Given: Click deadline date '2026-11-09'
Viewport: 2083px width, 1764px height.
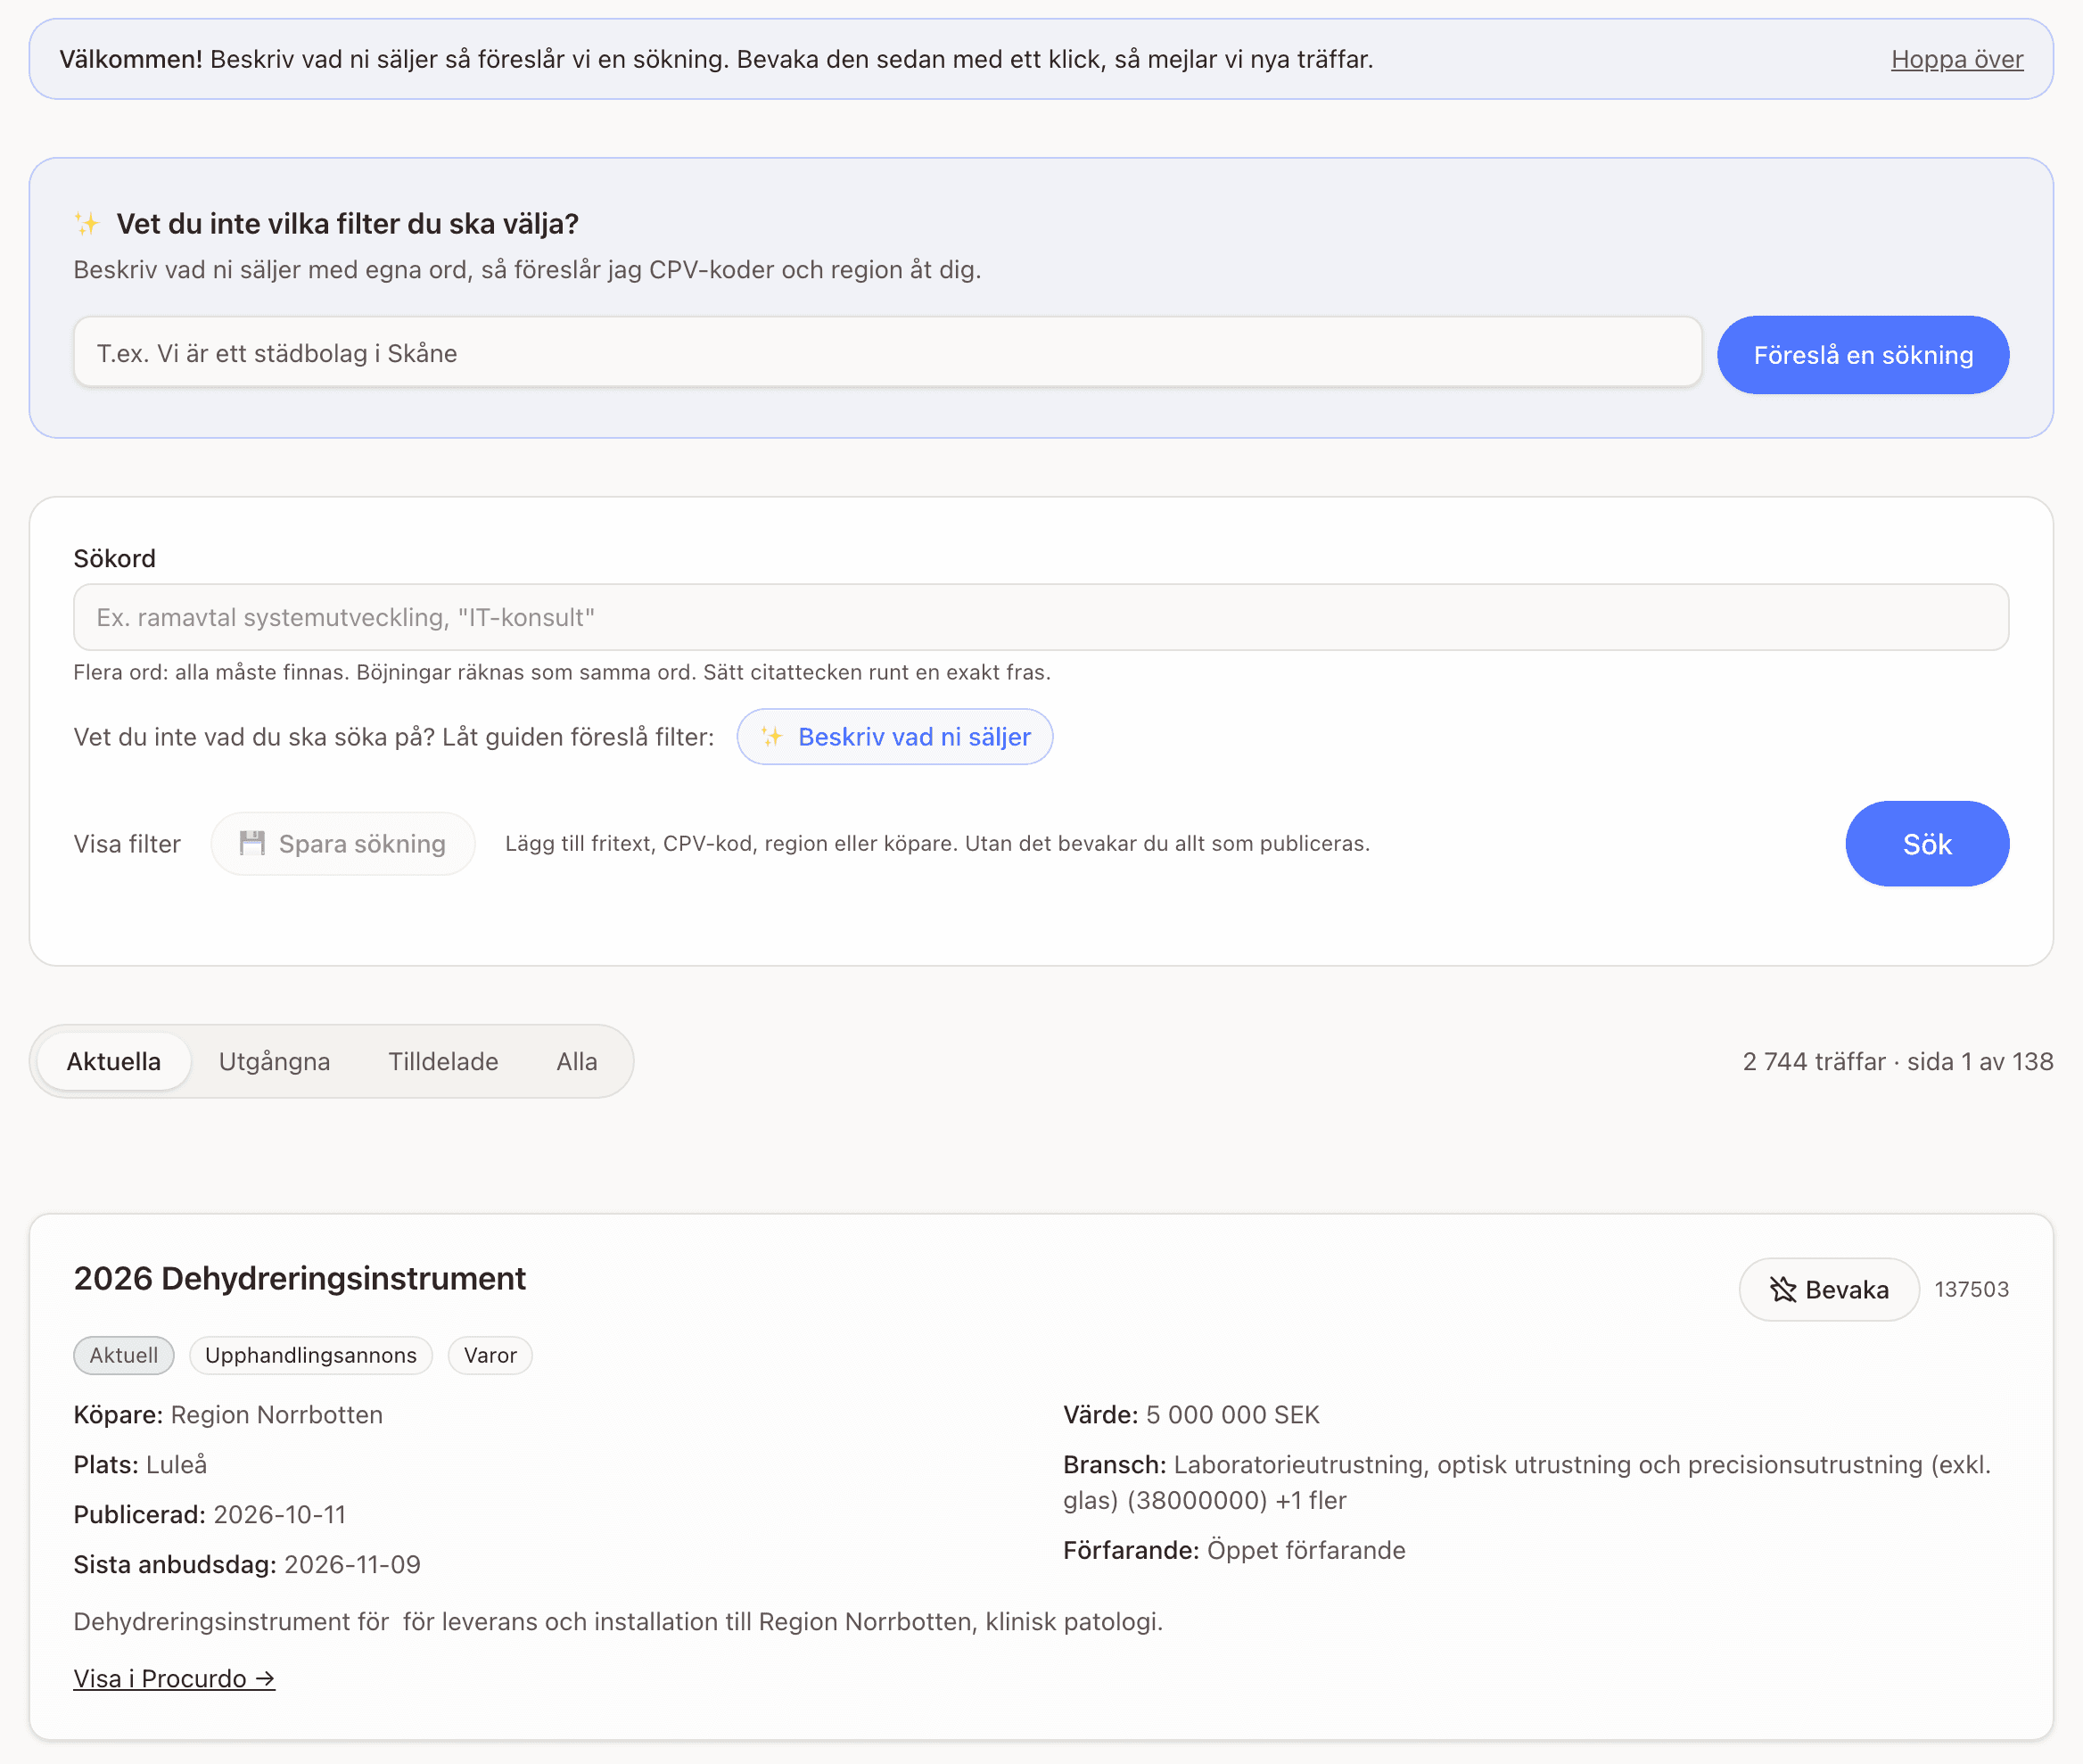Looking at the screenshot, I should [352, 1564].
